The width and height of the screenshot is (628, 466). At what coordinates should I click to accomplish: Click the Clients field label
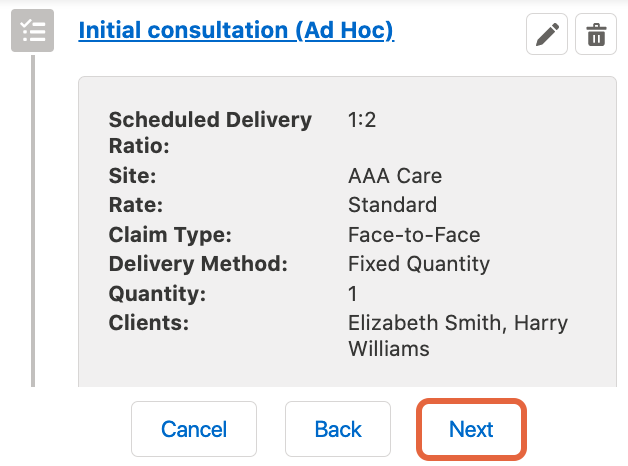[x=149, y=324]
